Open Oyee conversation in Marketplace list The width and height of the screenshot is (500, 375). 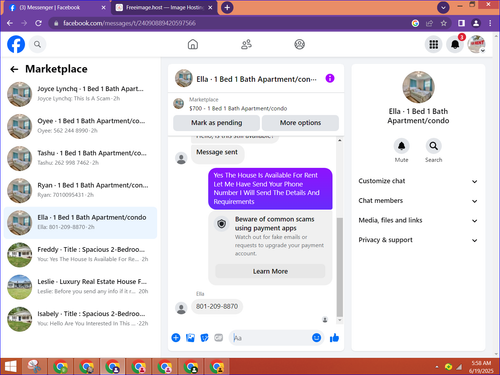click(80, 126)
